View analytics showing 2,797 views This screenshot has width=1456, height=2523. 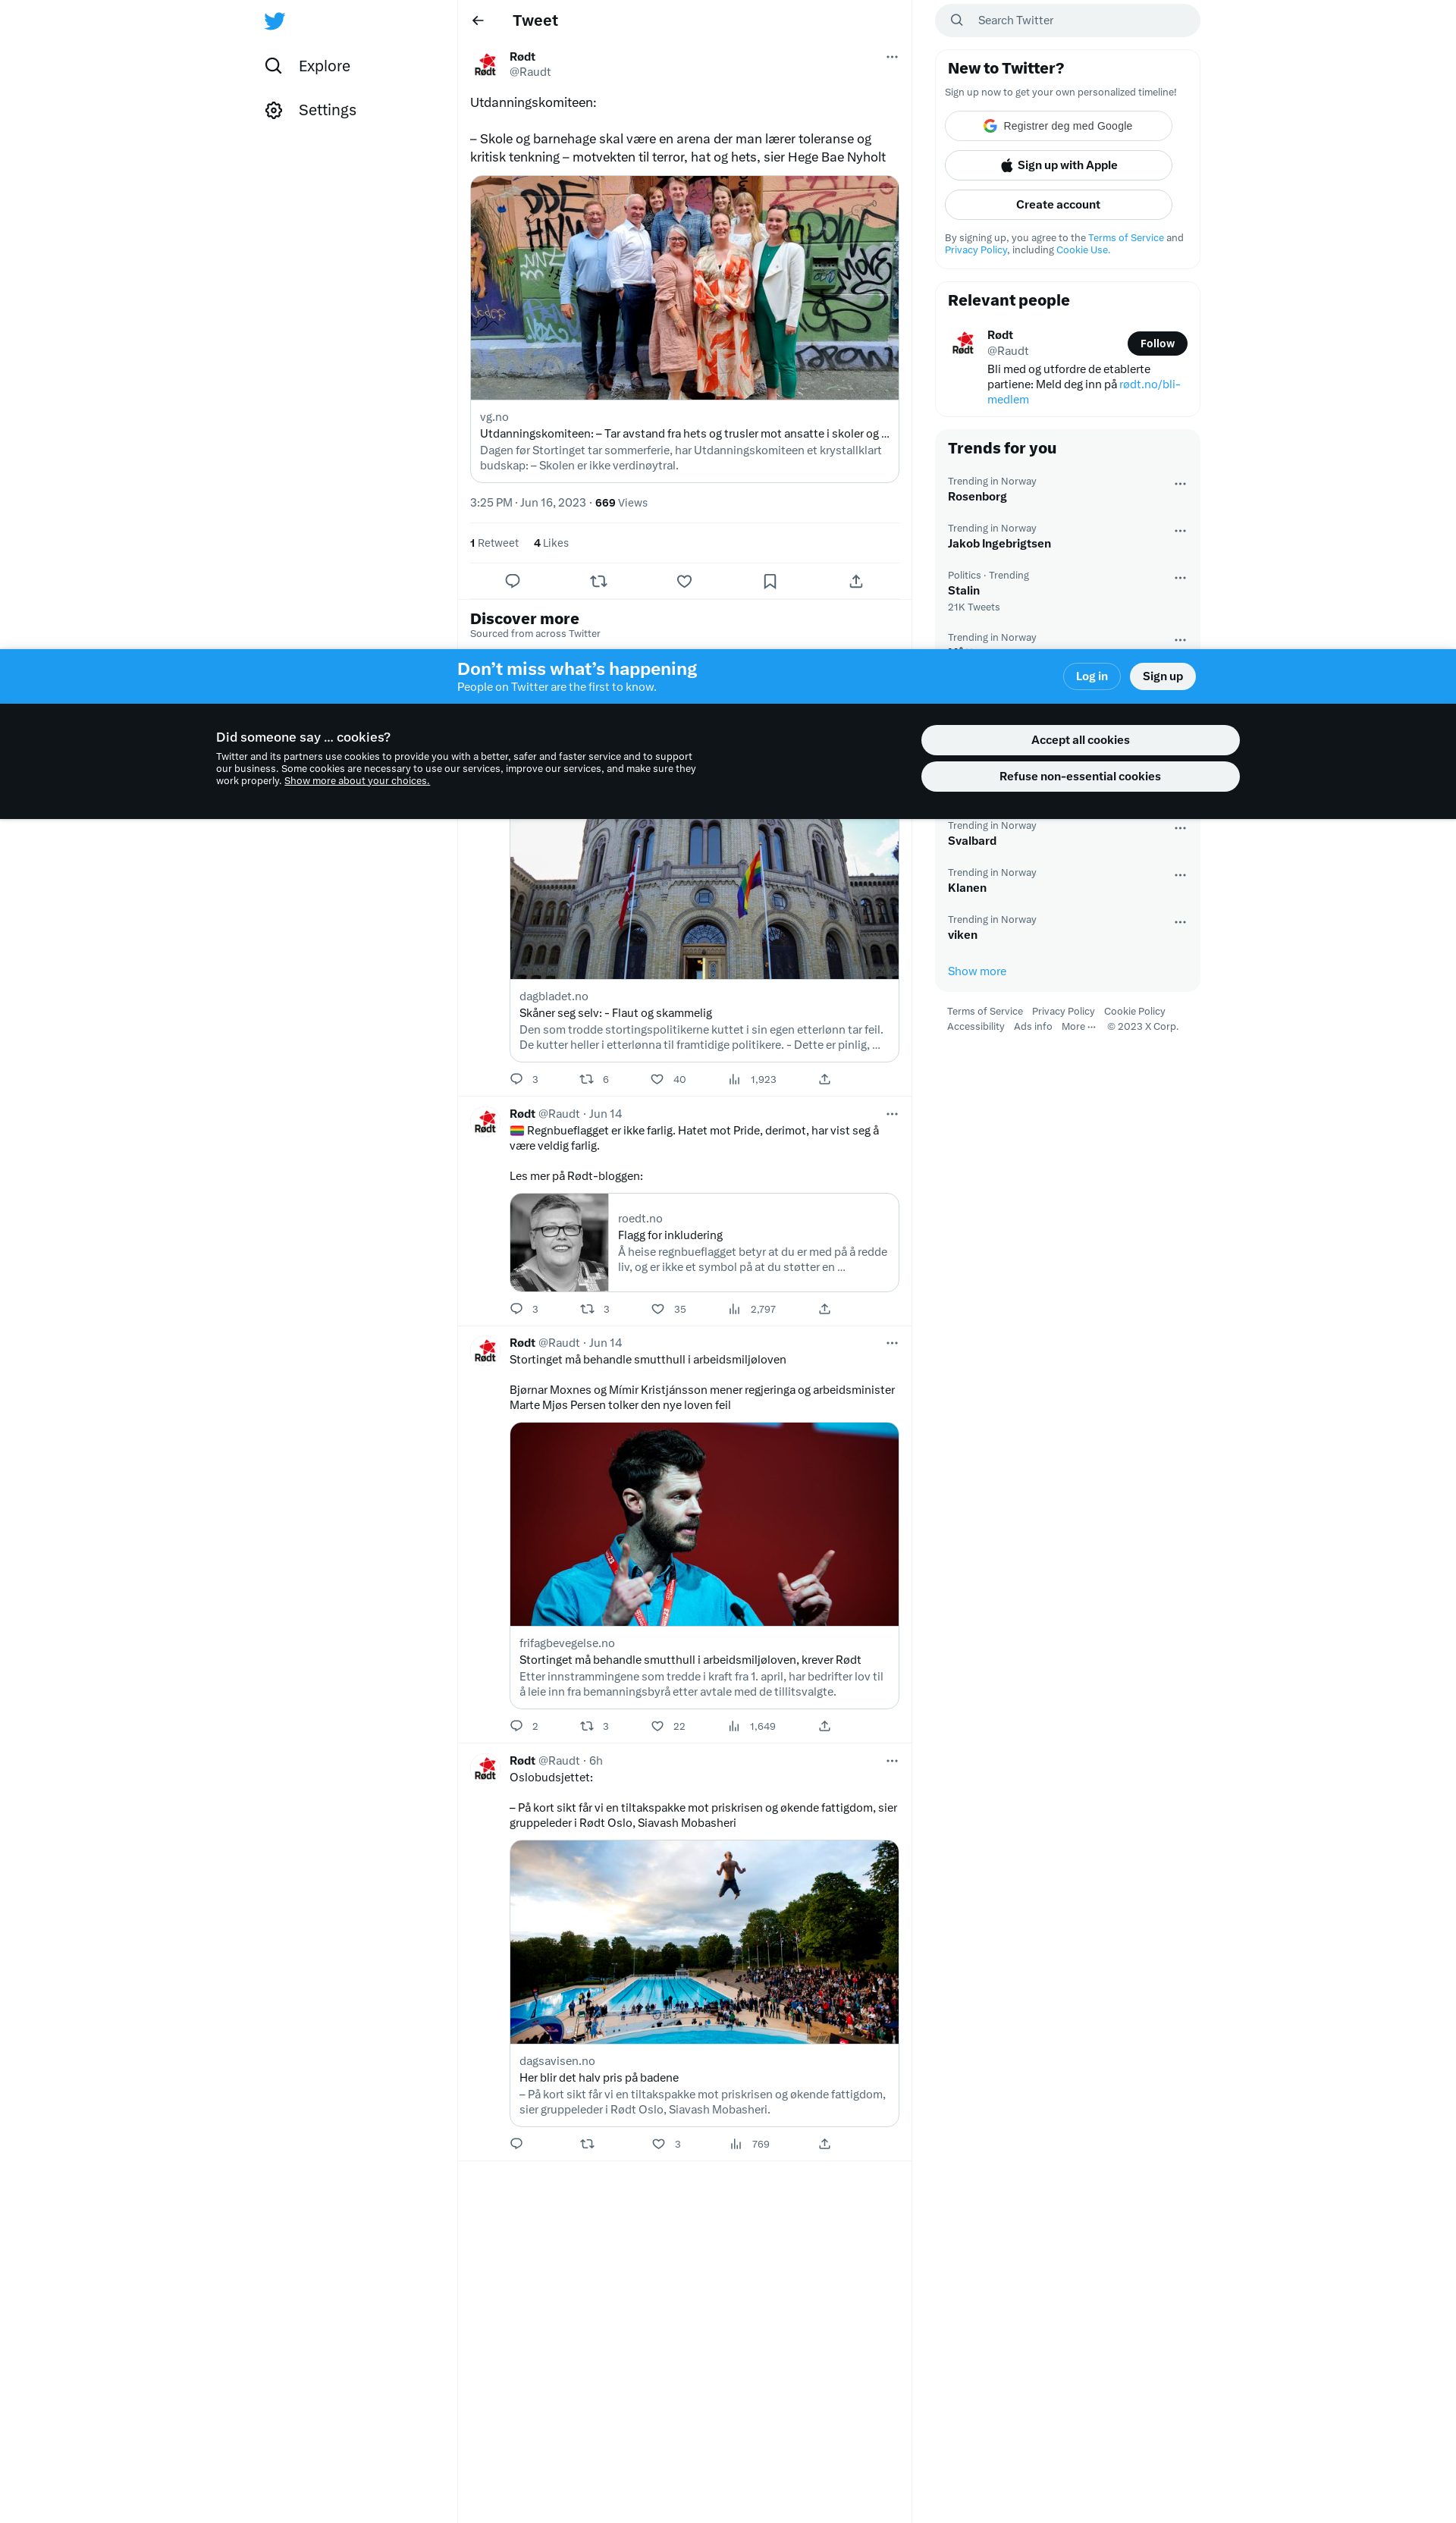click(x=752, y=1309)
